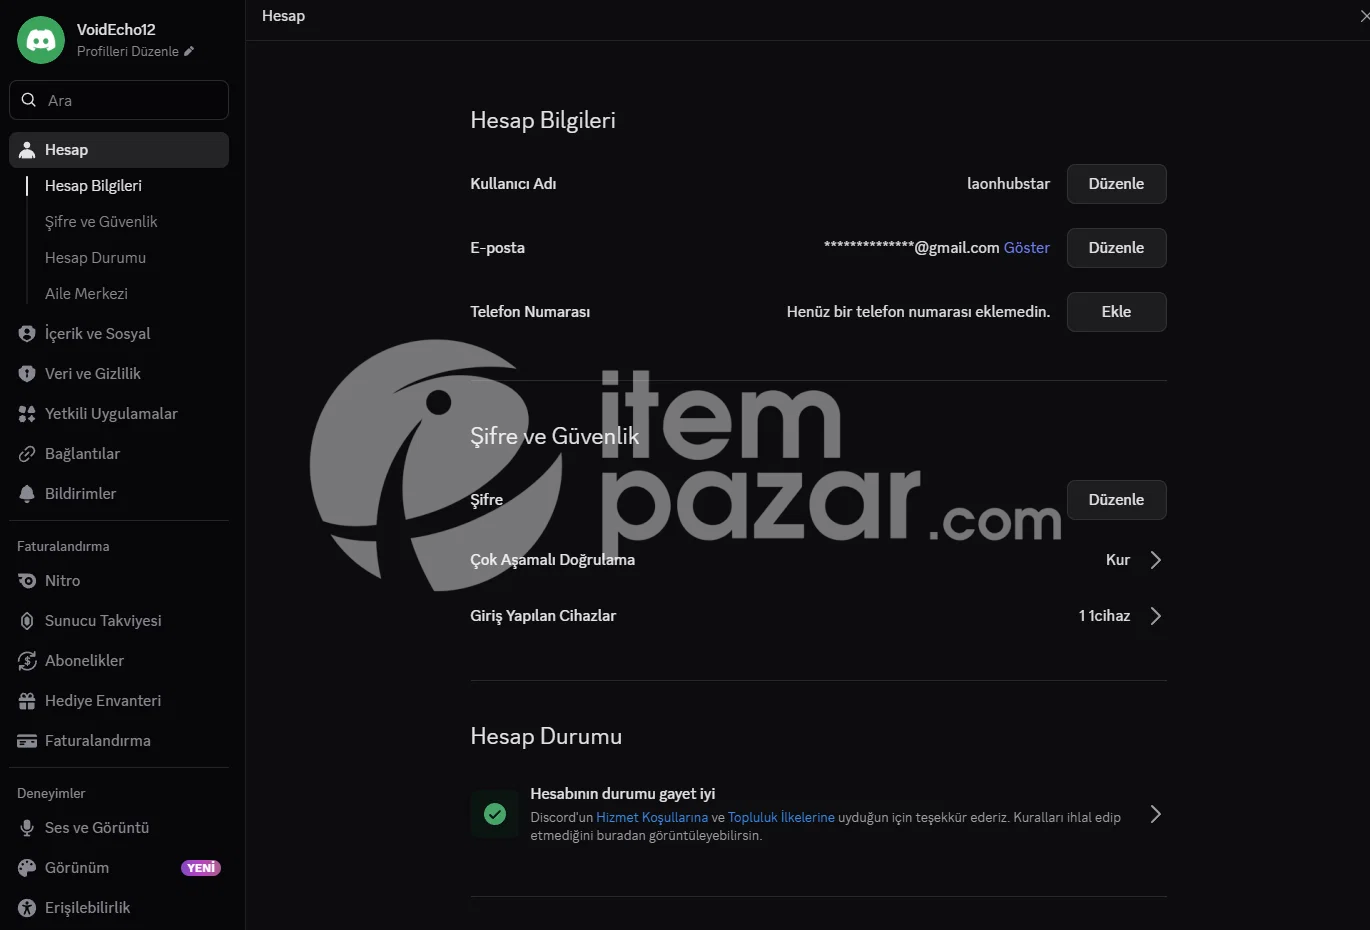Image resolution: width=1370 pixels, height=930 pixels.
Task: Click the Görünüm palette icon
Action: point(27,868)
